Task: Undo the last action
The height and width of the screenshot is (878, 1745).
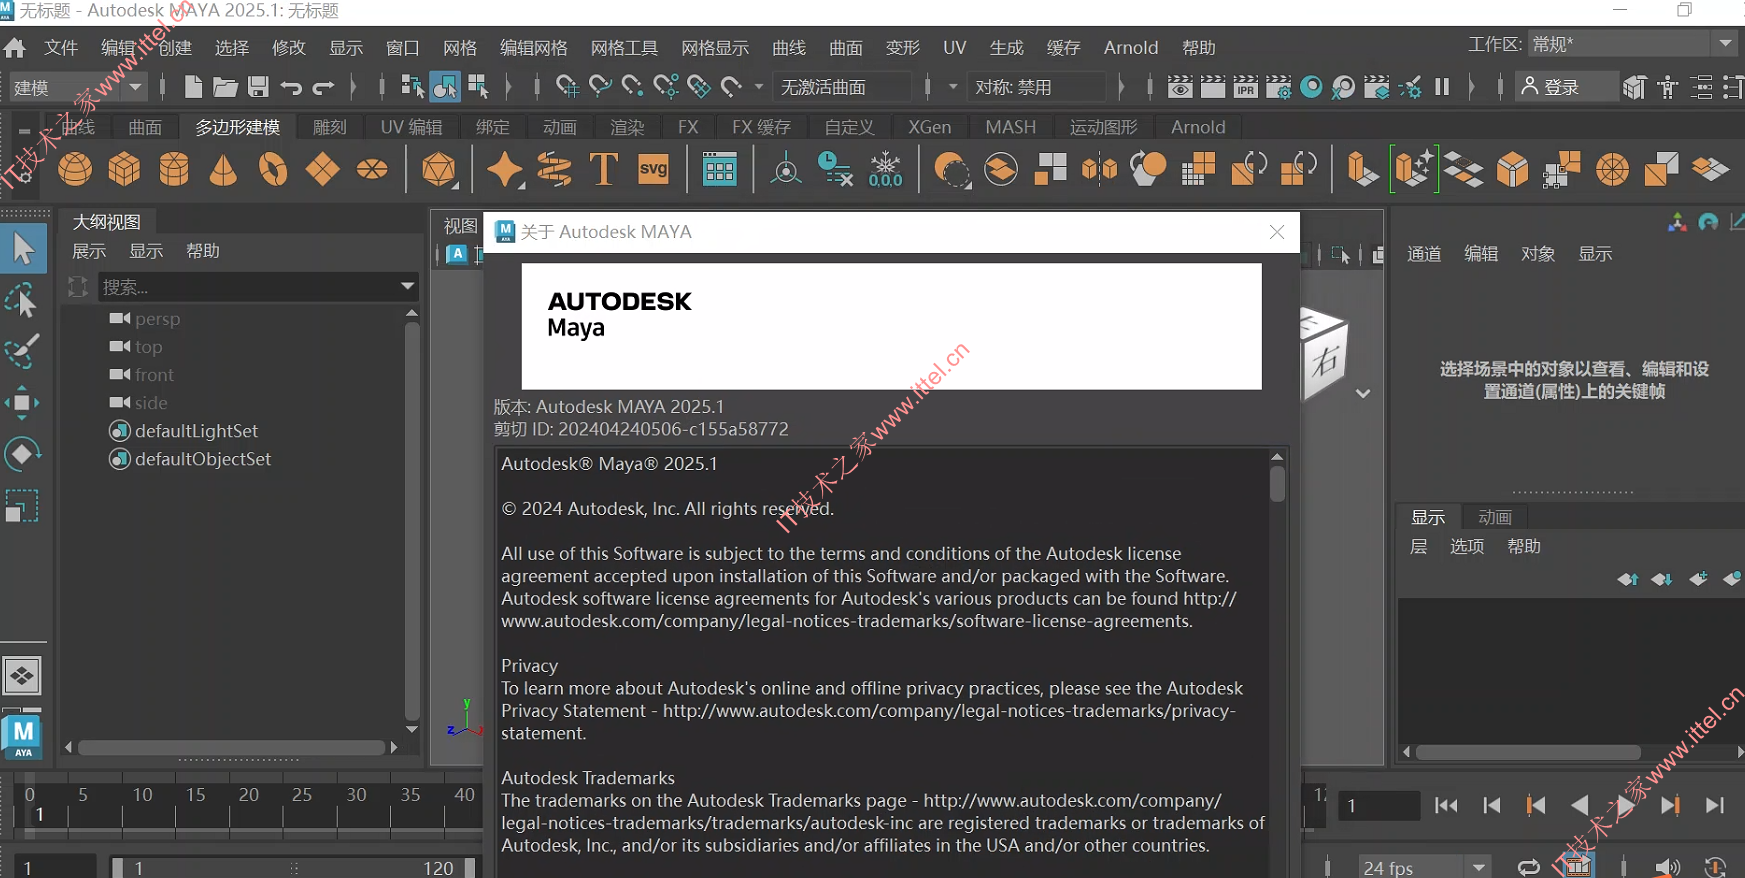Action: coord(291,88)
